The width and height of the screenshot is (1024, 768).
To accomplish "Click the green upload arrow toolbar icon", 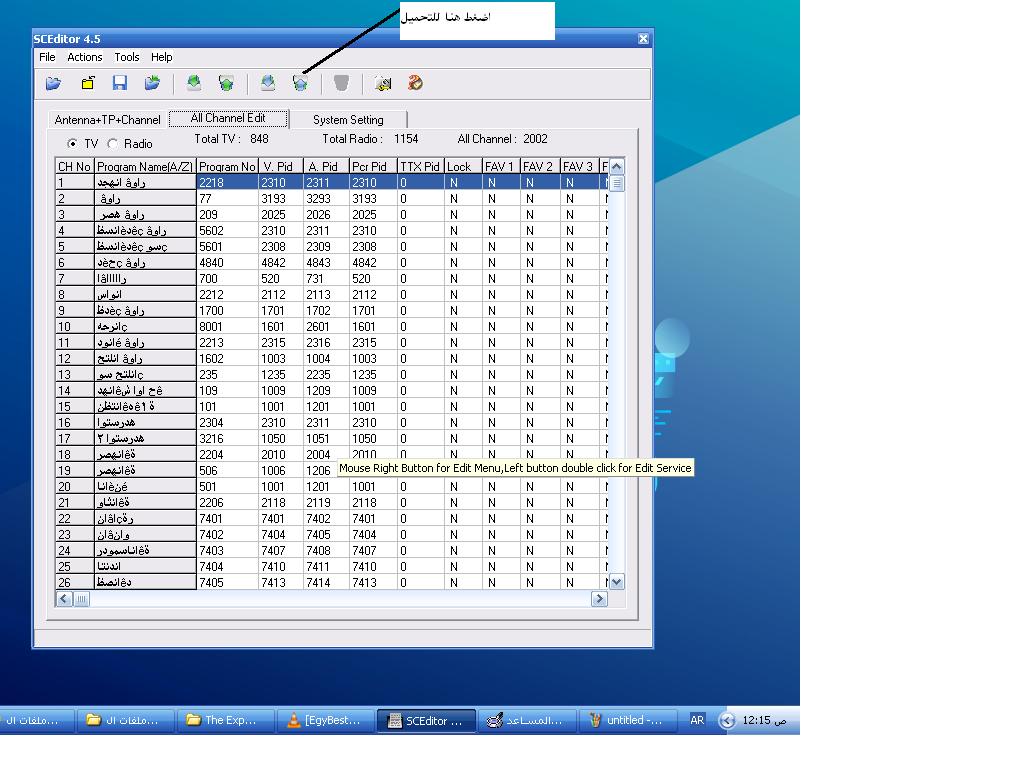I will [226, 84].
